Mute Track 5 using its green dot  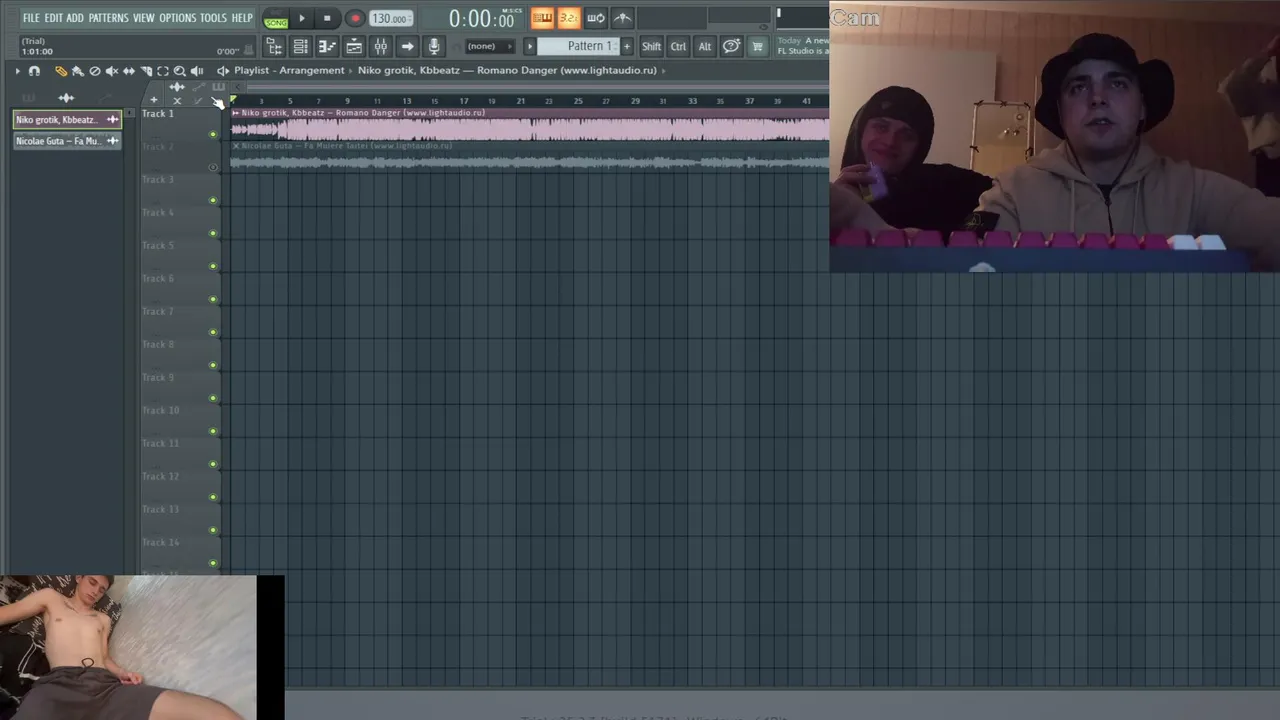coord(213,266)
